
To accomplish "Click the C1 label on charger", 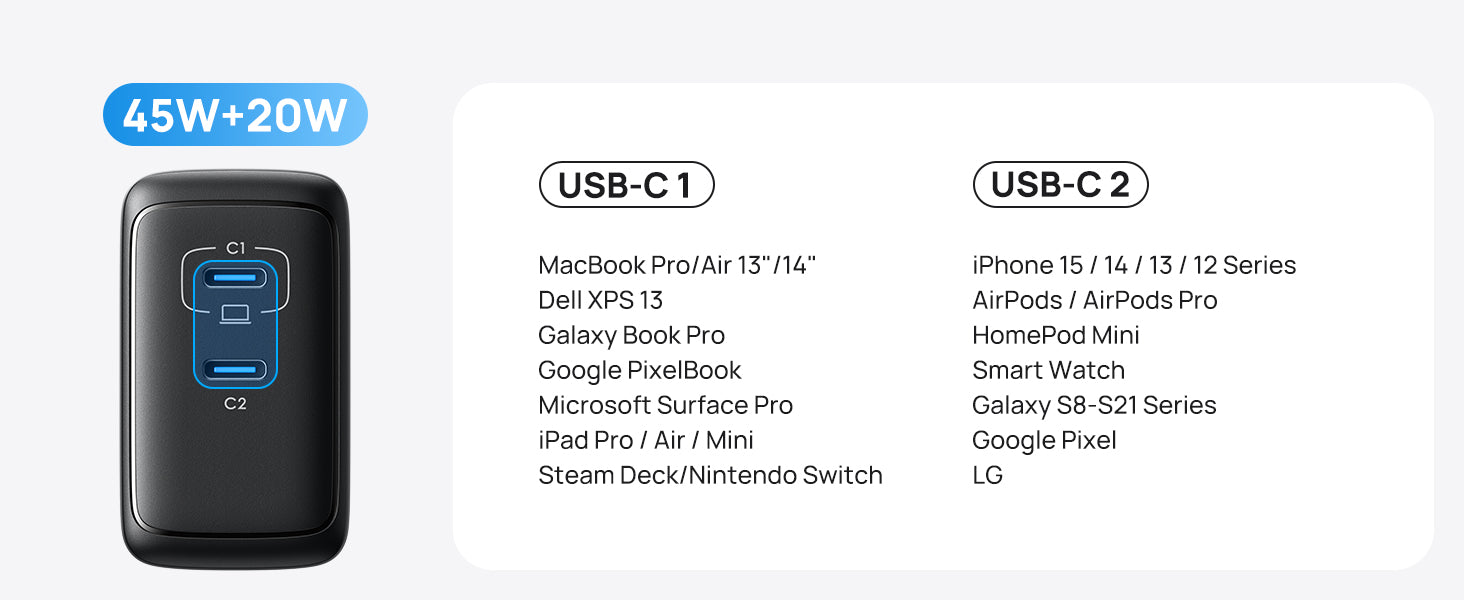I will tap(235, 247).
